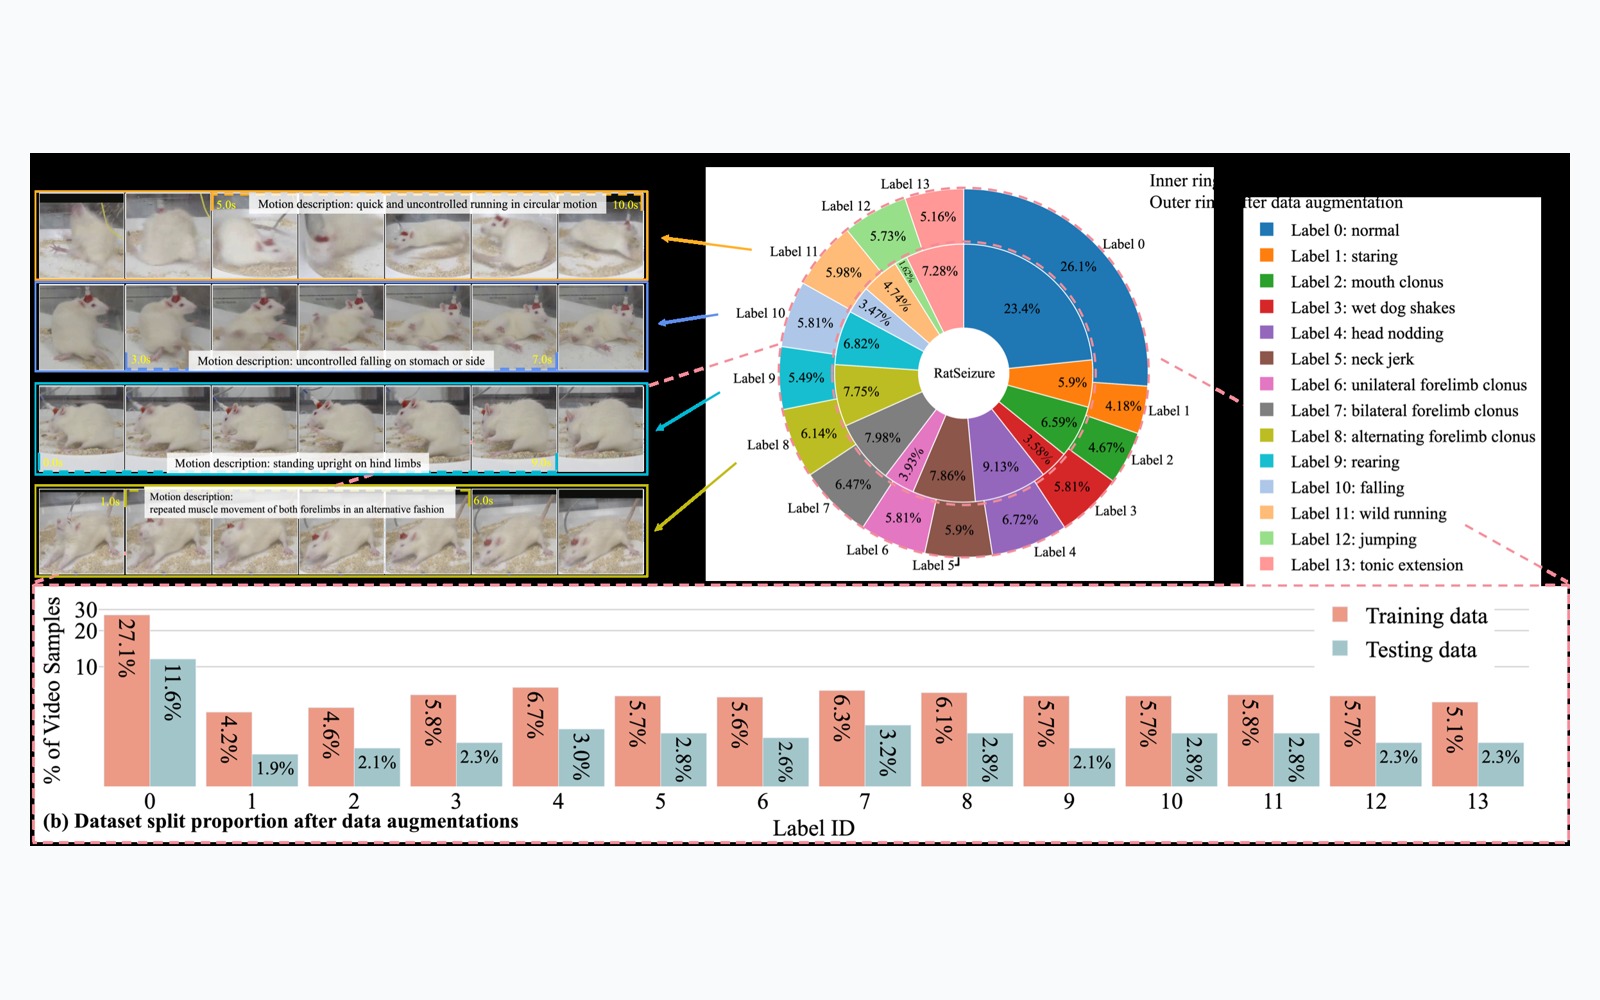Click the 6.72% outer segment for Label 4
1600x1000 pixels.
(1020, 520)
